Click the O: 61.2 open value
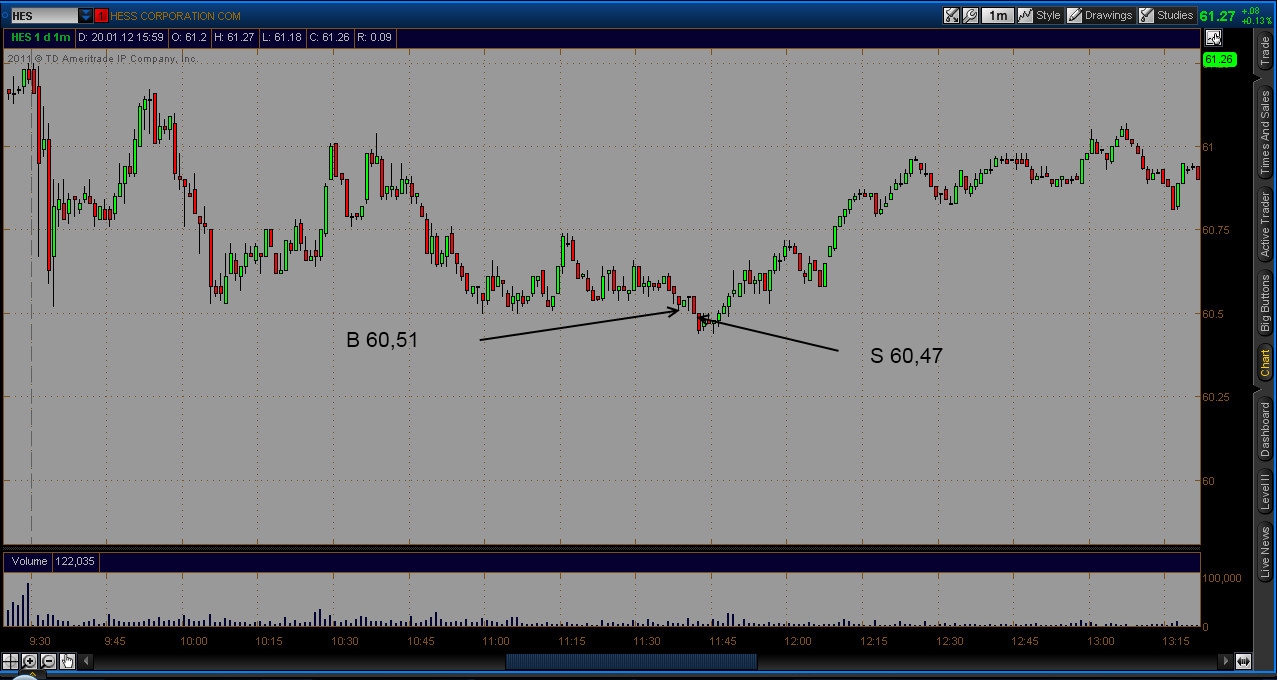Image resolution: width=1277 pixels, height=680 pixels. (188, 37)
